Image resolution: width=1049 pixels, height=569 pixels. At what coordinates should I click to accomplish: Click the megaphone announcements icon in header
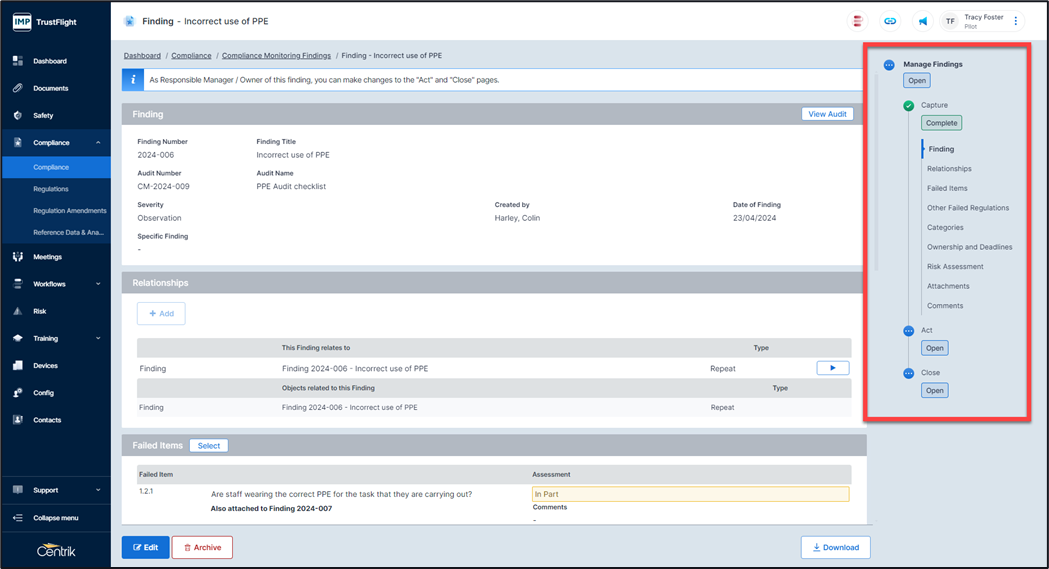pyautogui.click(x=922, y=21)
